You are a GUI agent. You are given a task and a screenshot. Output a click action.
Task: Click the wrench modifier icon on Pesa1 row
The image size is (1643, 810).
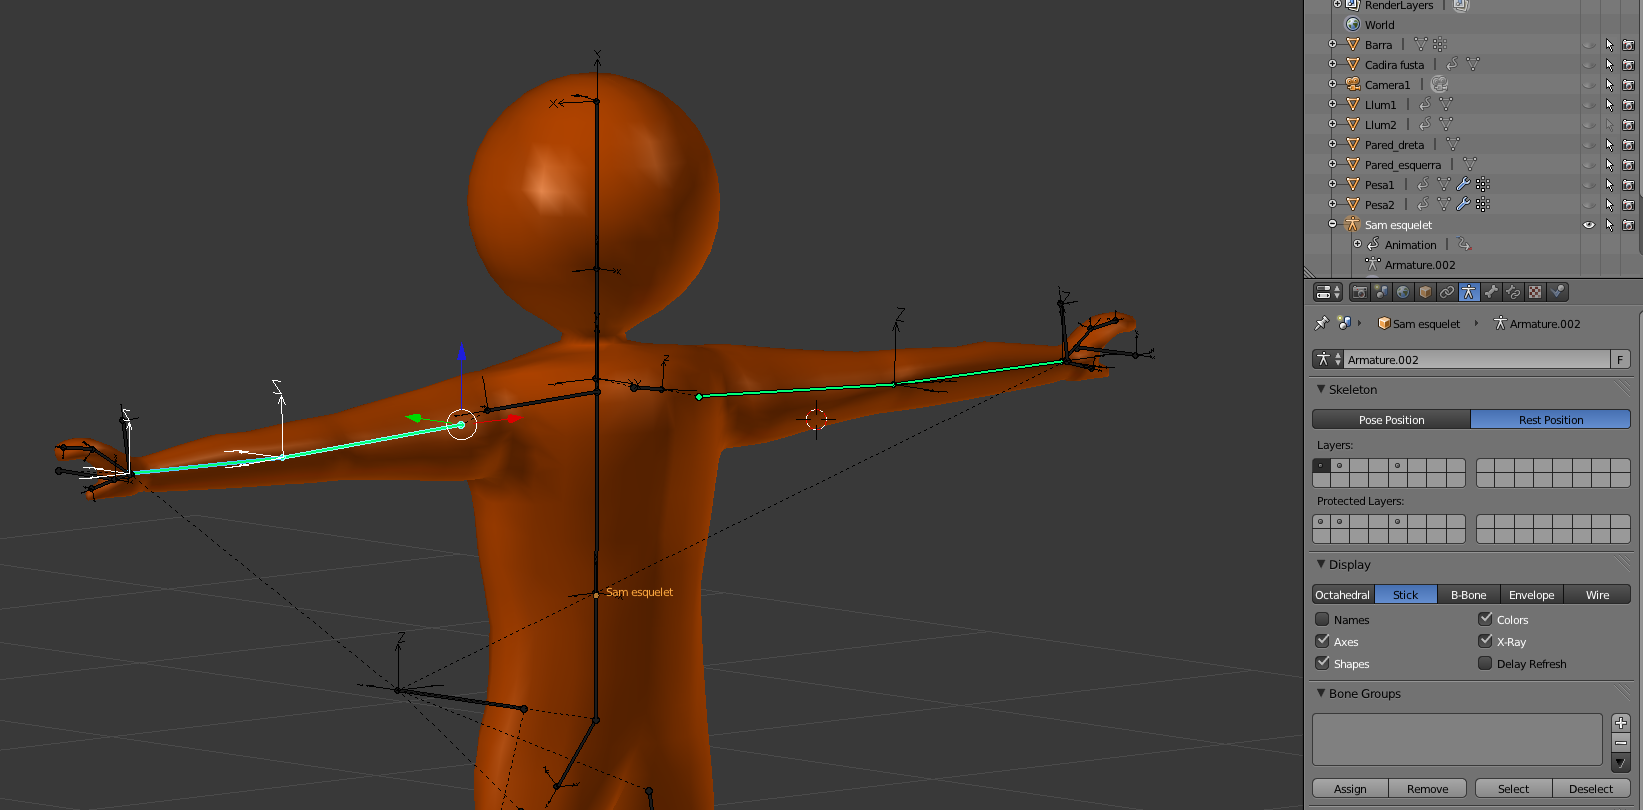[x=1463, y=184]
